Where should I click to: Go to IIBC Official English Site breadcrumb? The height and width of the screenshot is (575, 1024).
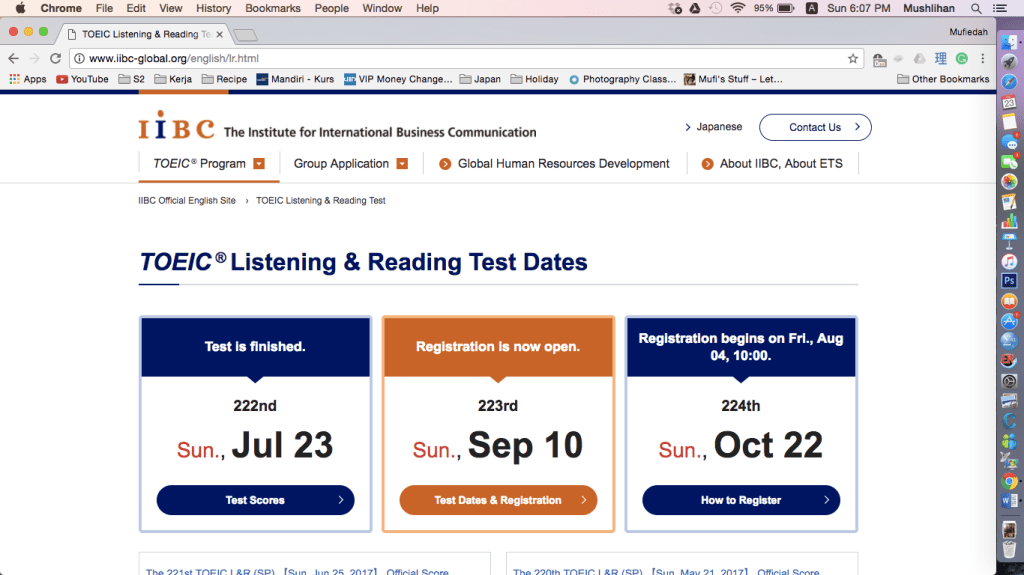pos(187,201)
